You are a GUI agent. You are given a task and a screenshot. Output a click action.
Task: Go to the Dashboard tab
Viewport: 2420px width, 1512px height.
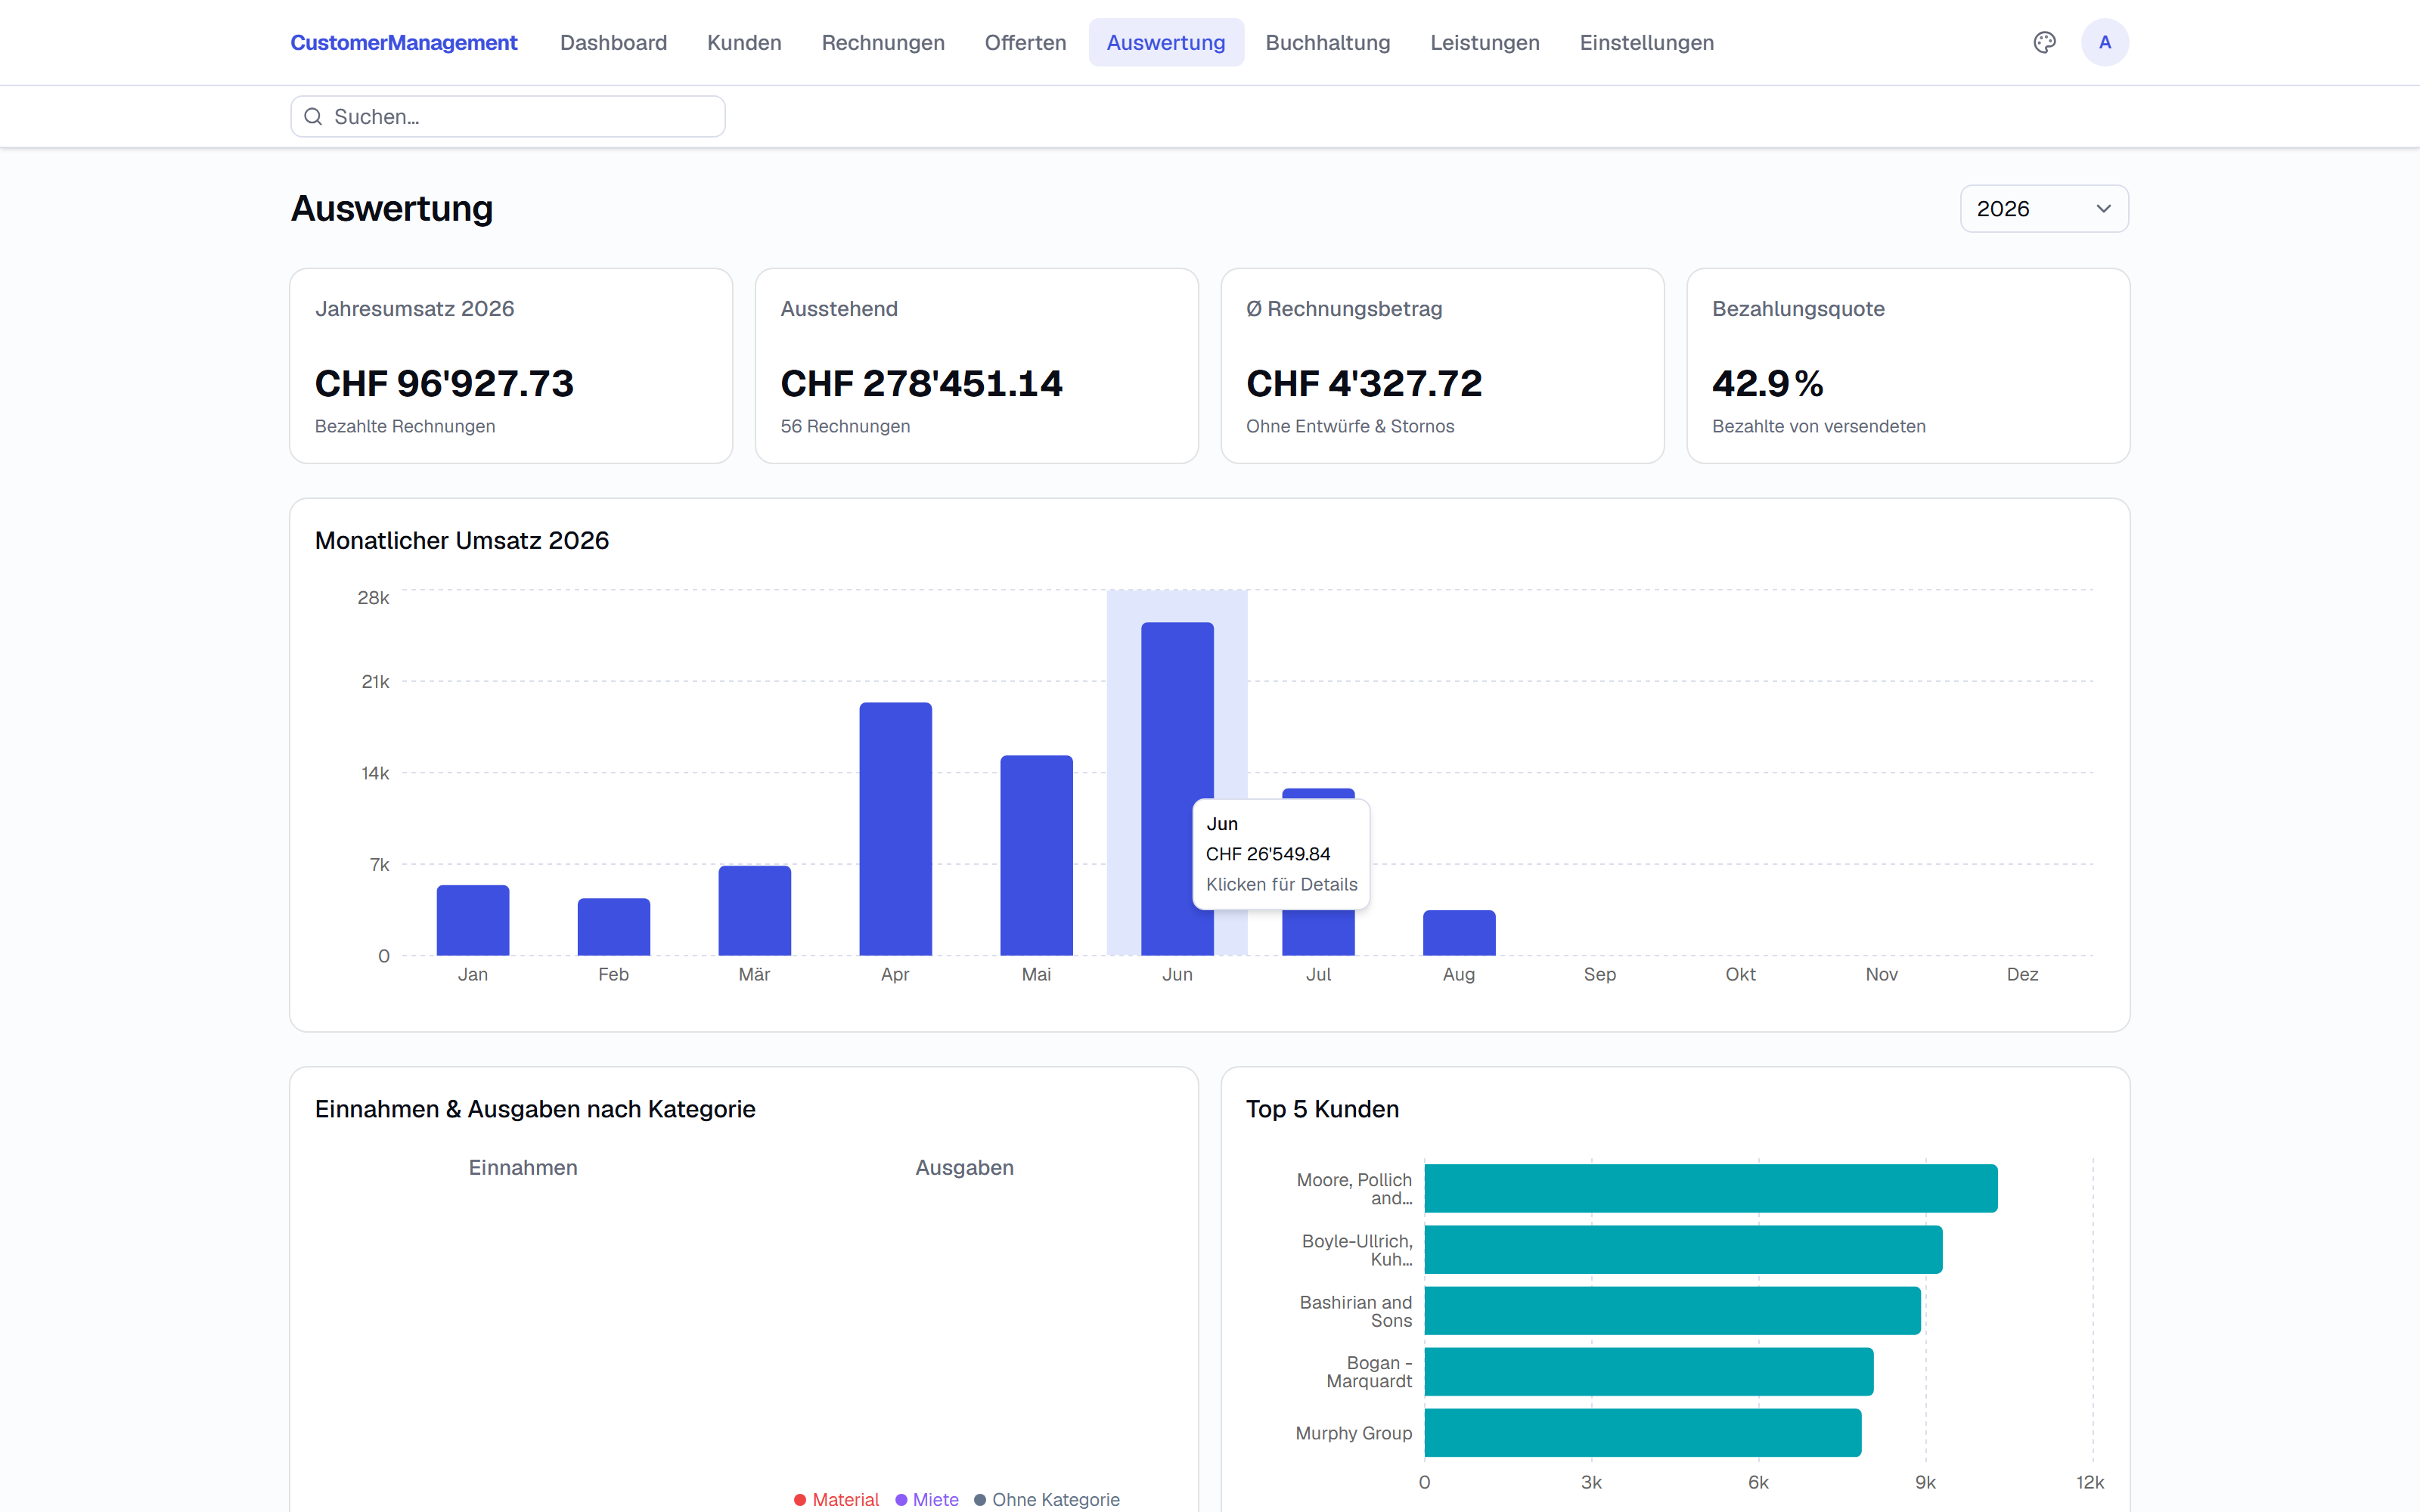(x=613, y=43)
